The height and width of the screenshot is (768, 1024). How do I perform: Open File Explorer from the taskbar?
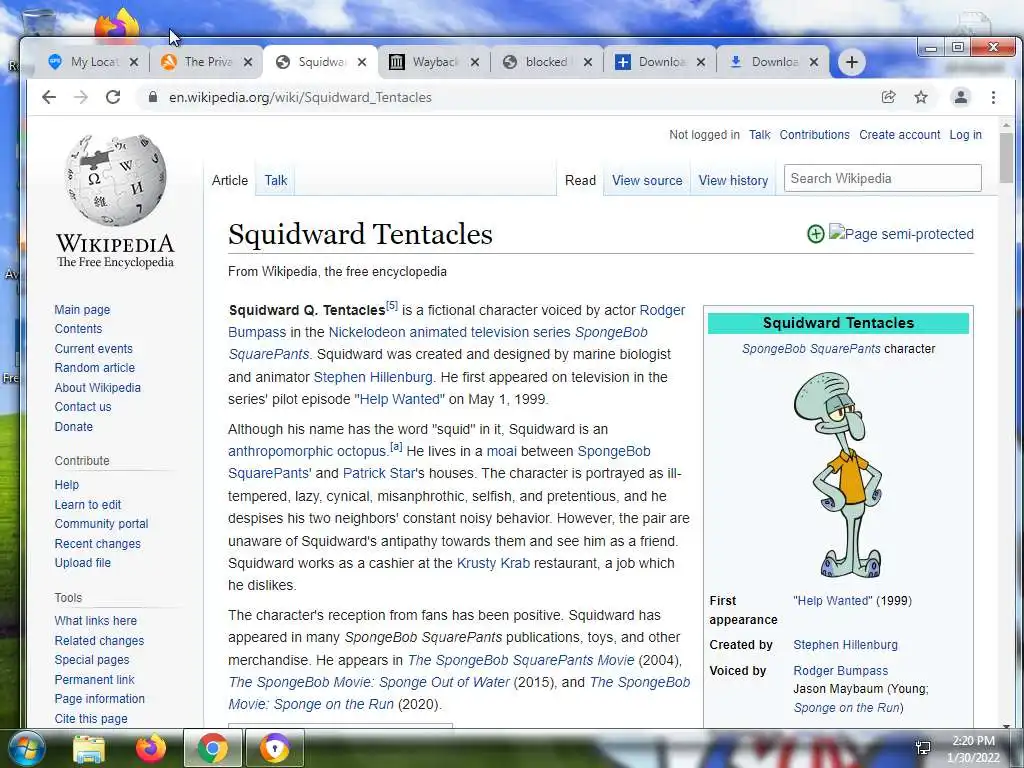89,748
